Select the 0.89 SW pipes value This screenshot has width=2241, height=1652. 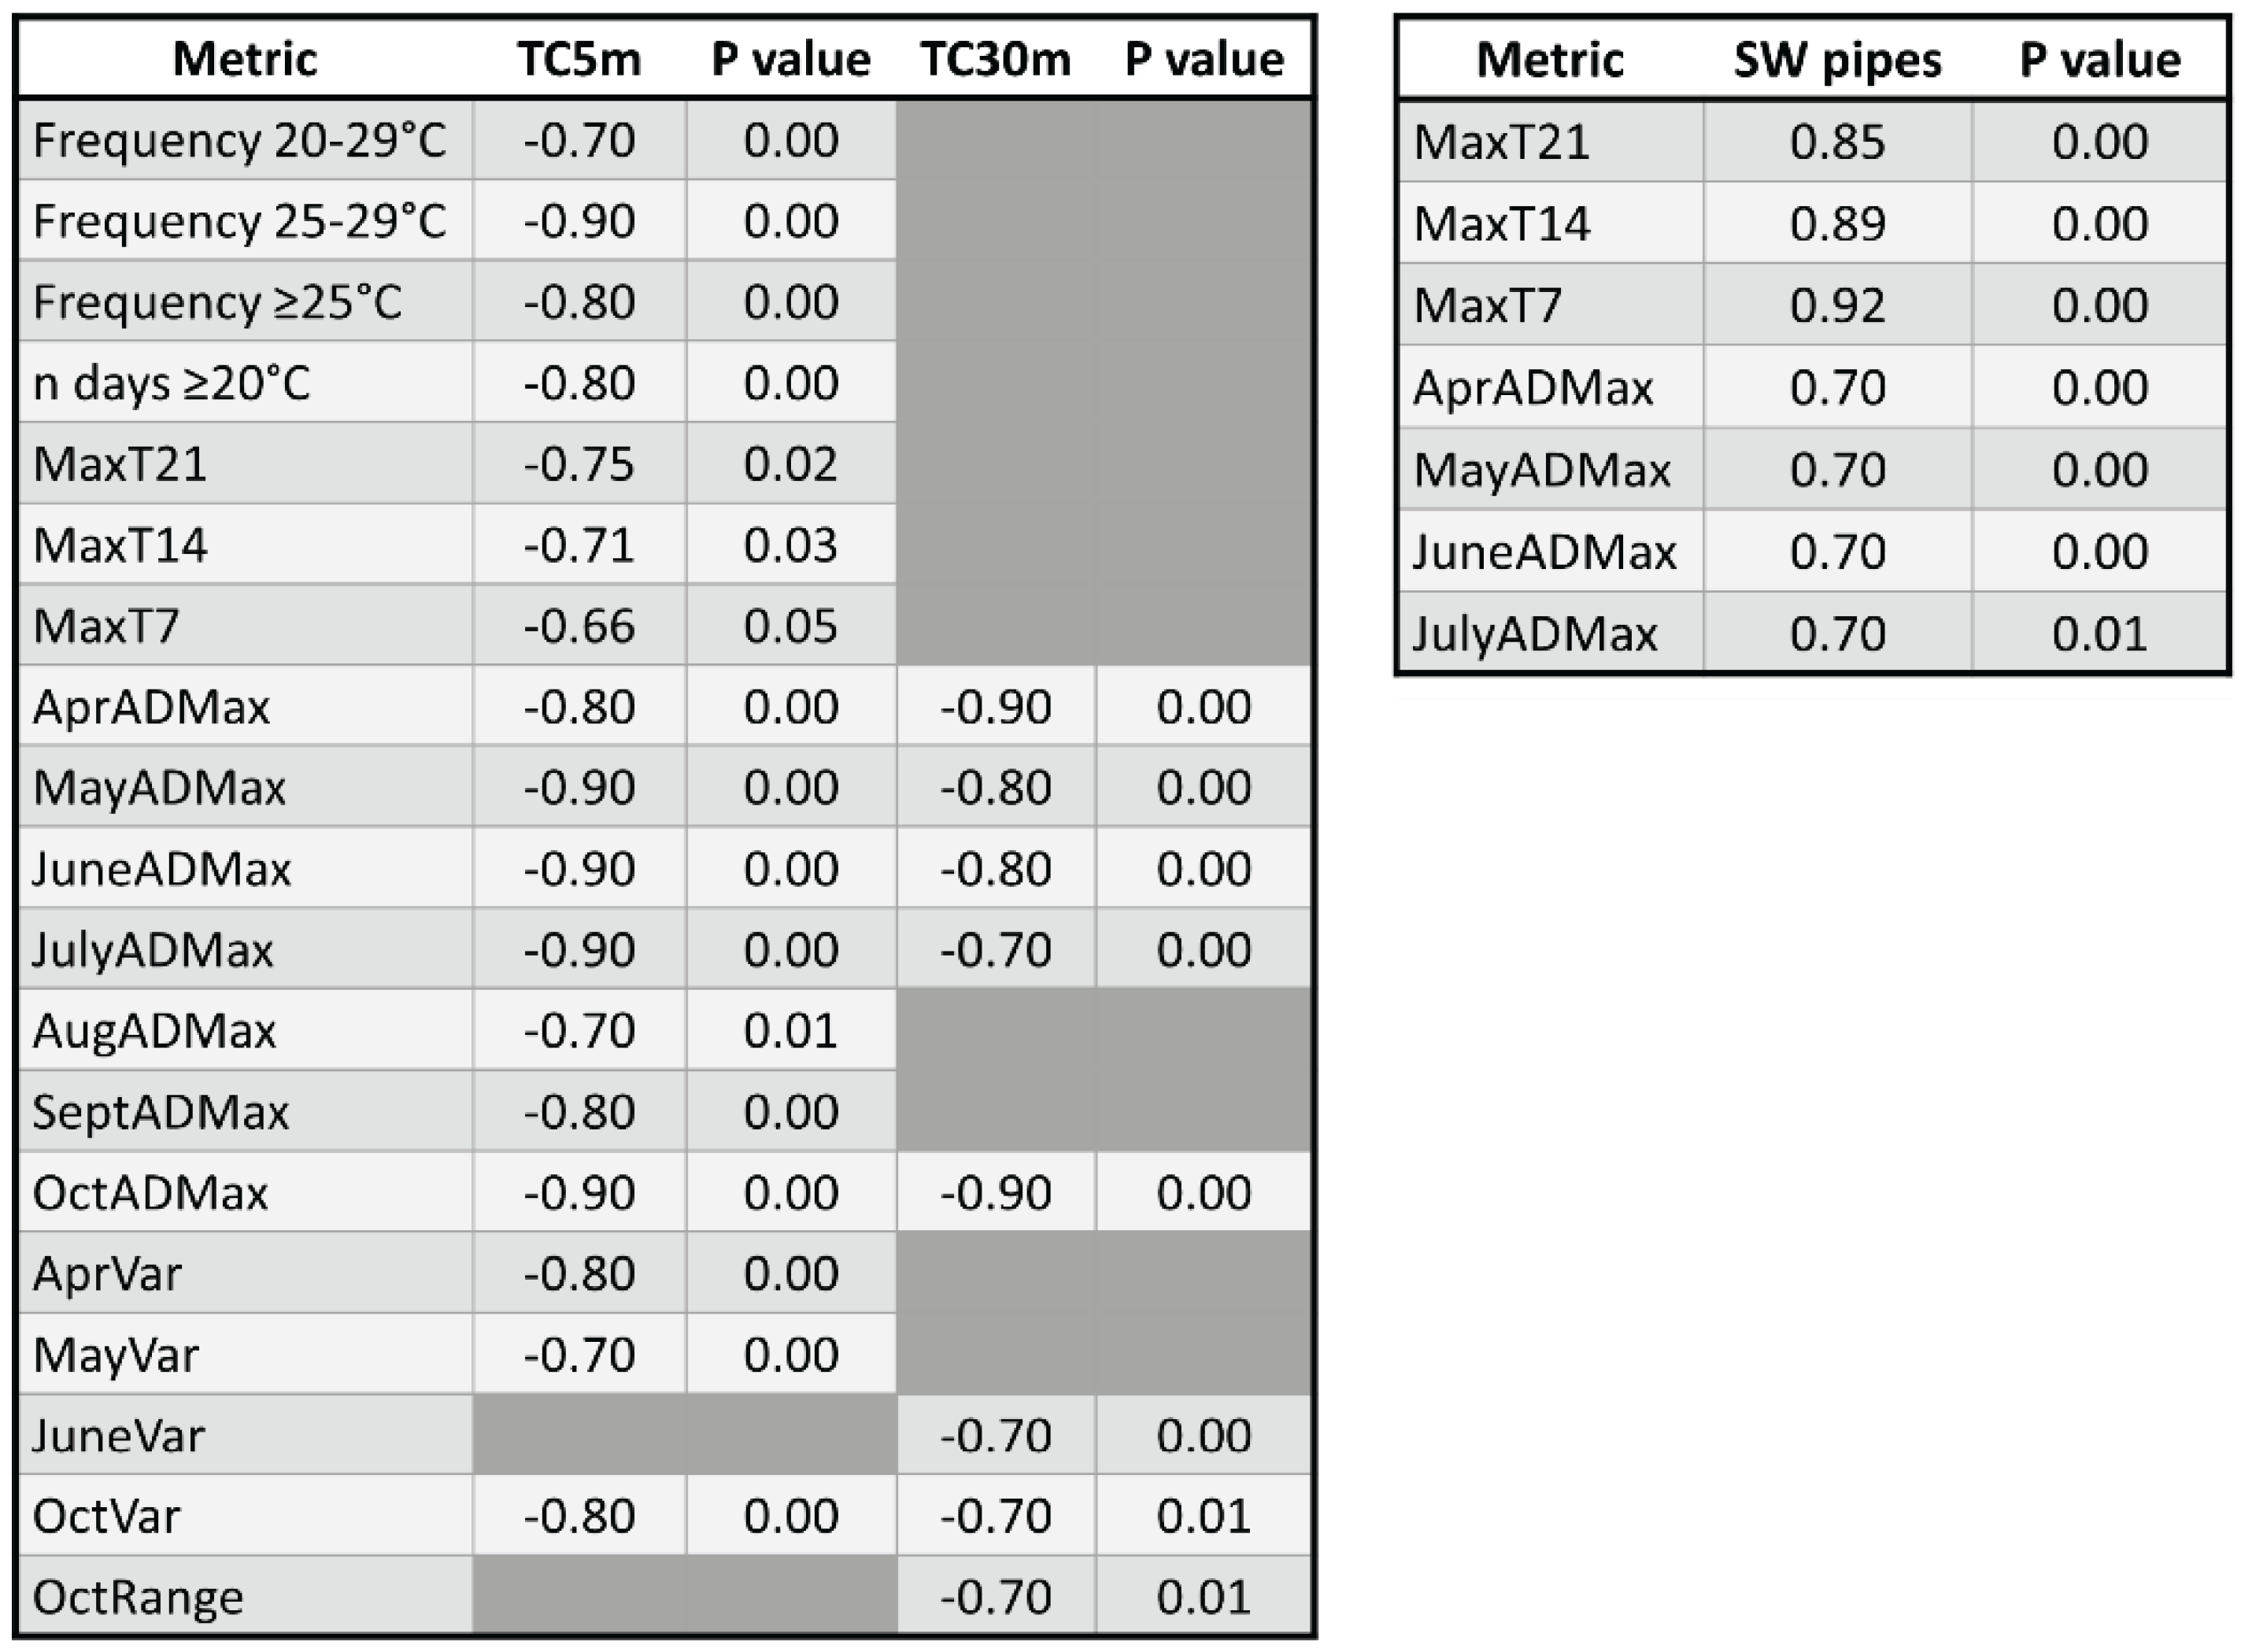coord(1837,223)
